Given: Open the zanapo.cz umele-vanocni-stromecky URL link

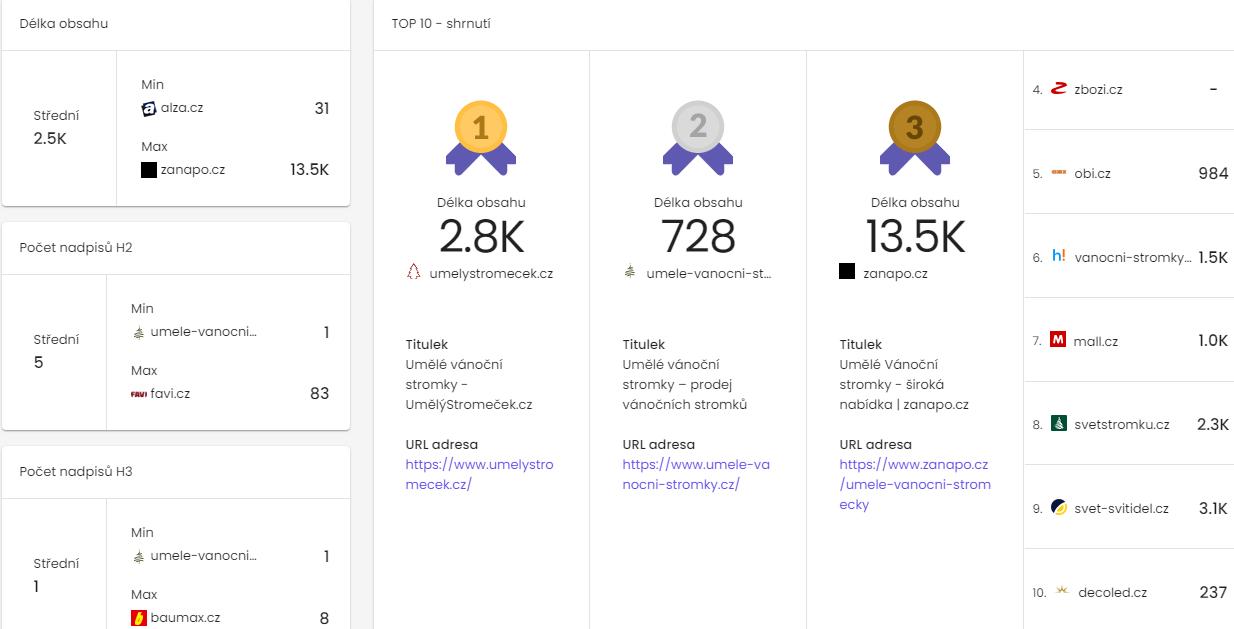Looking at the screenshot, I should pyautogui.click(x=914, y=484).
